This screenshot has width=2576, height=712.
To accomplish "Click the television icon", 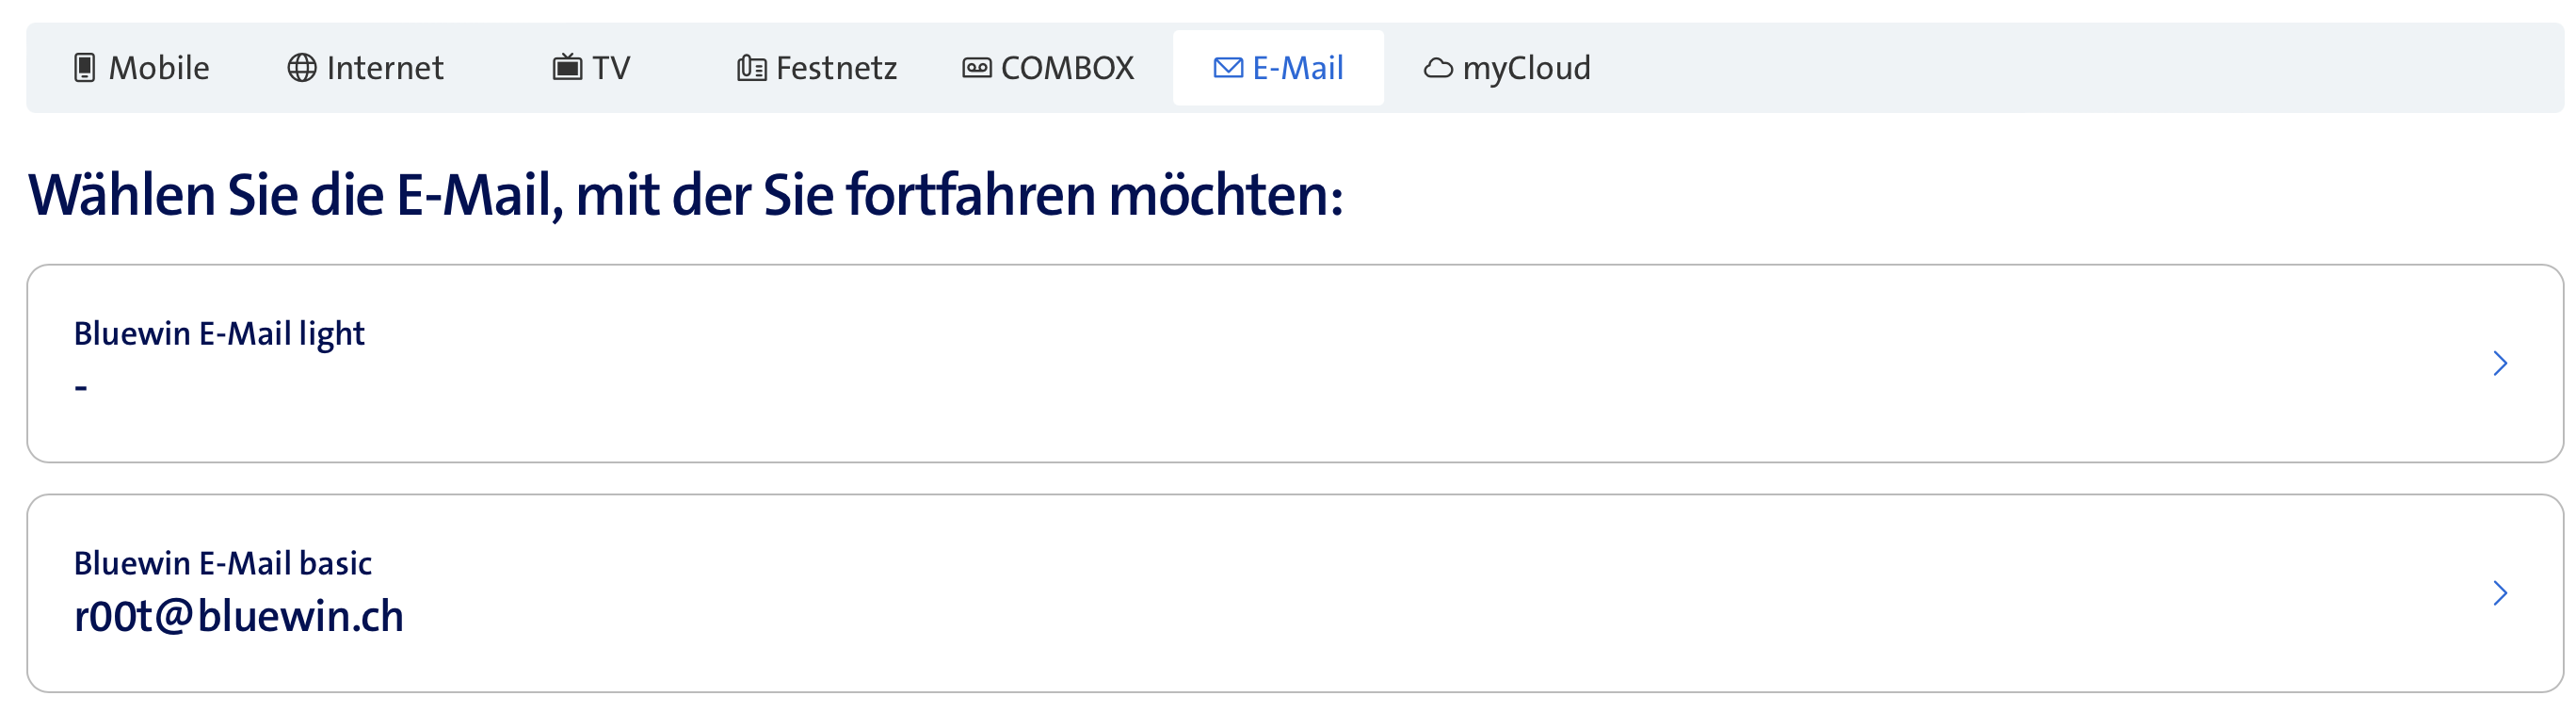I will point(567,68).
